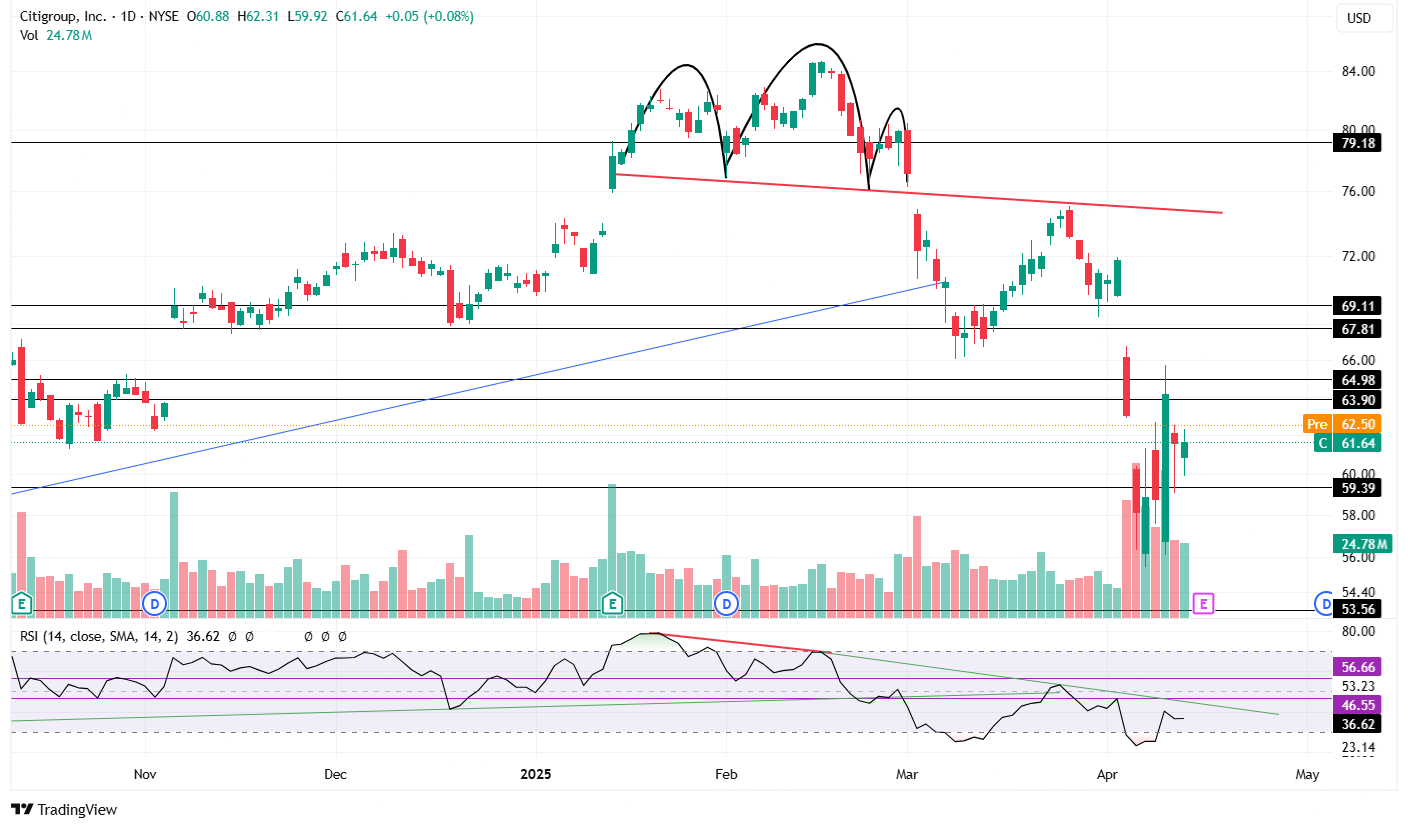This screenshot has height=828, width=1408.
Task: Click the Nov label on time axis
Action: [x=145, y=774]
